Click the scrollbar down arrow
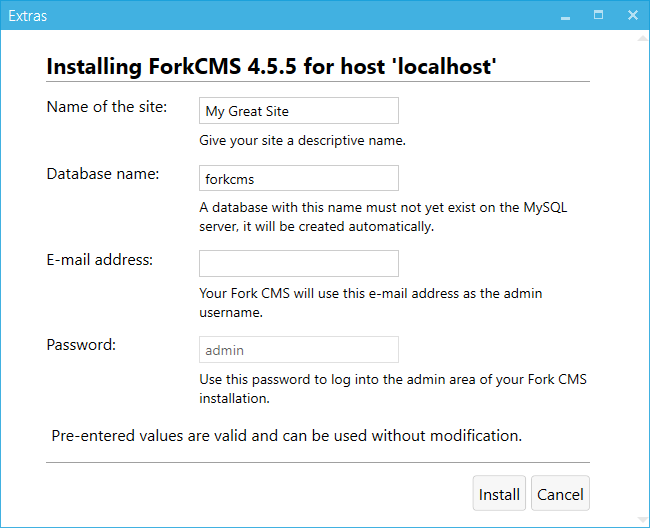 click(x=643, y=520)
